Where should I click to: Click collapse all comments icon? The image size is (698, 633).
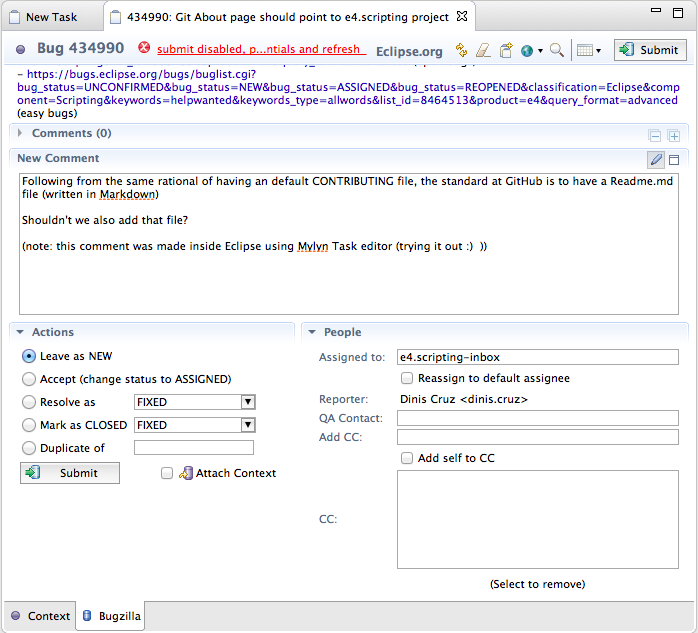[x=654, y=135]
